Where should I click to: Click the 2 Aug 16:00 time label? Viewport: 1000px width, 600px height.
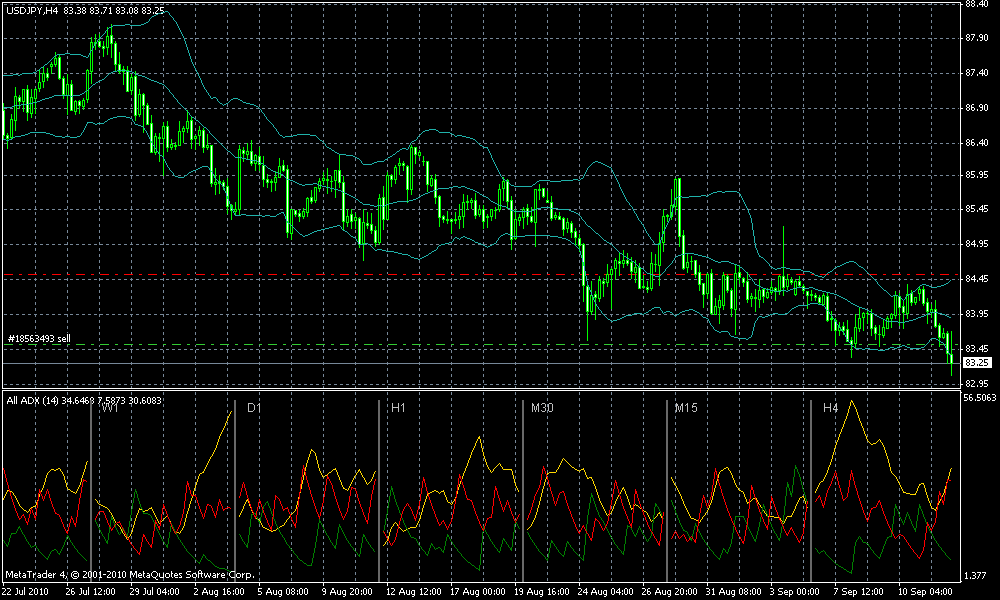point(219,592)
